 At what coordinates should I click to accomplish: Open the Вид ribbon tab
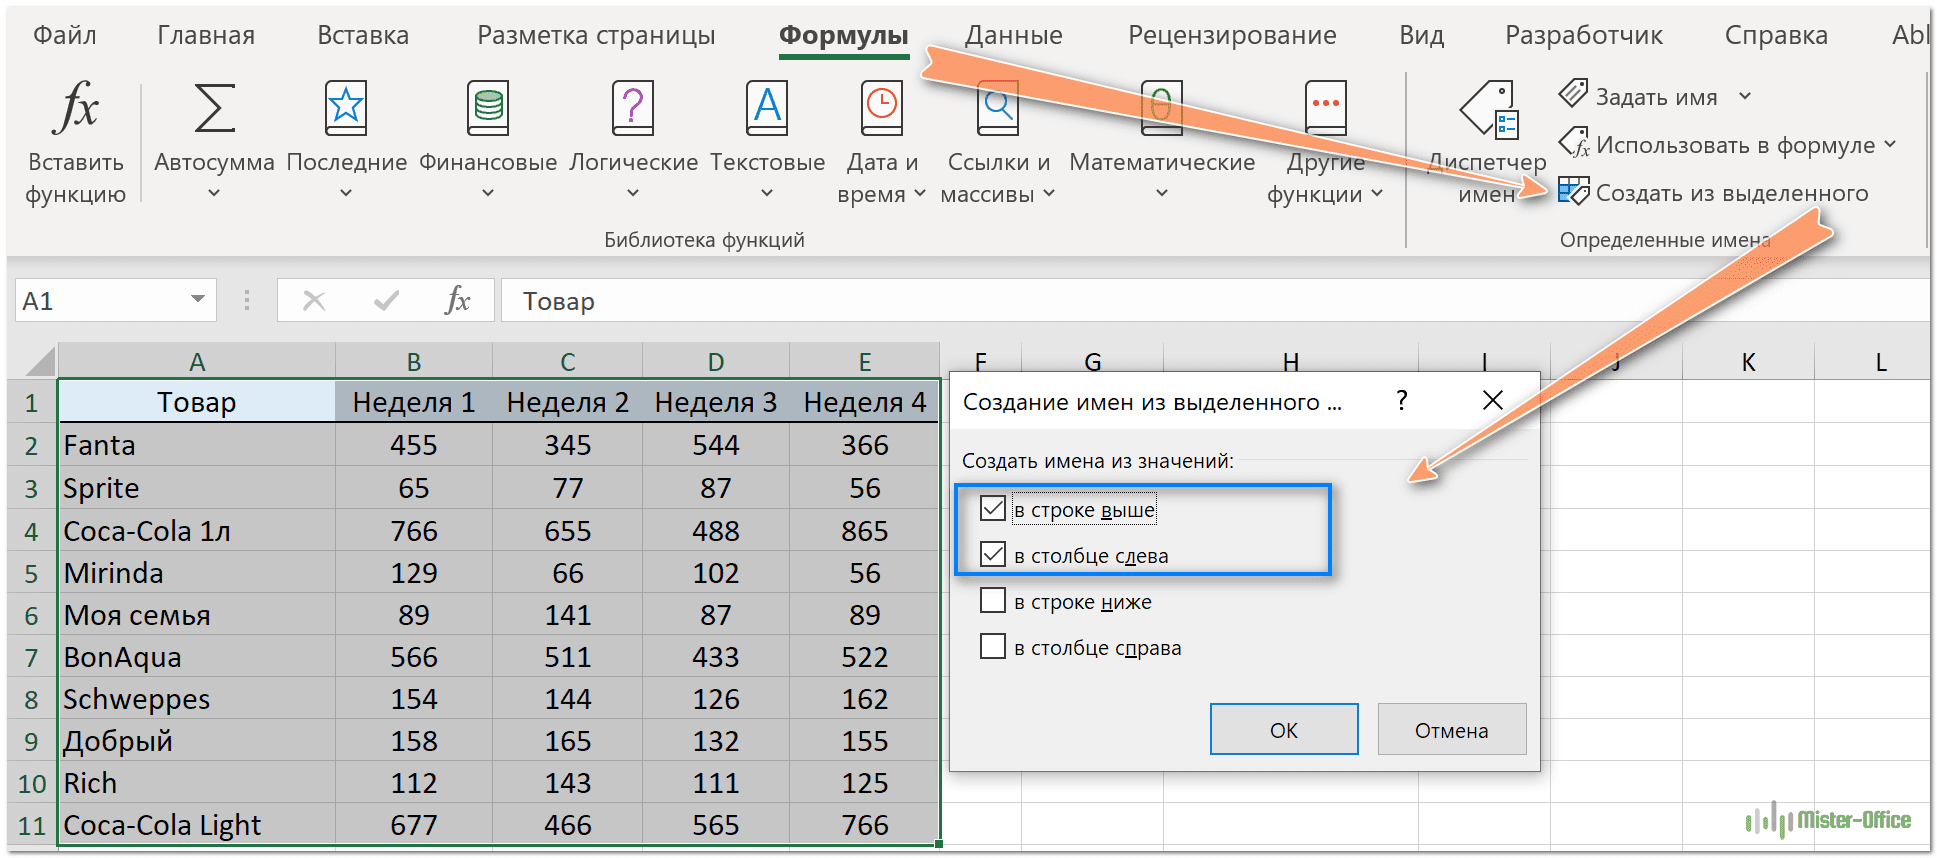coord(1421,35)
